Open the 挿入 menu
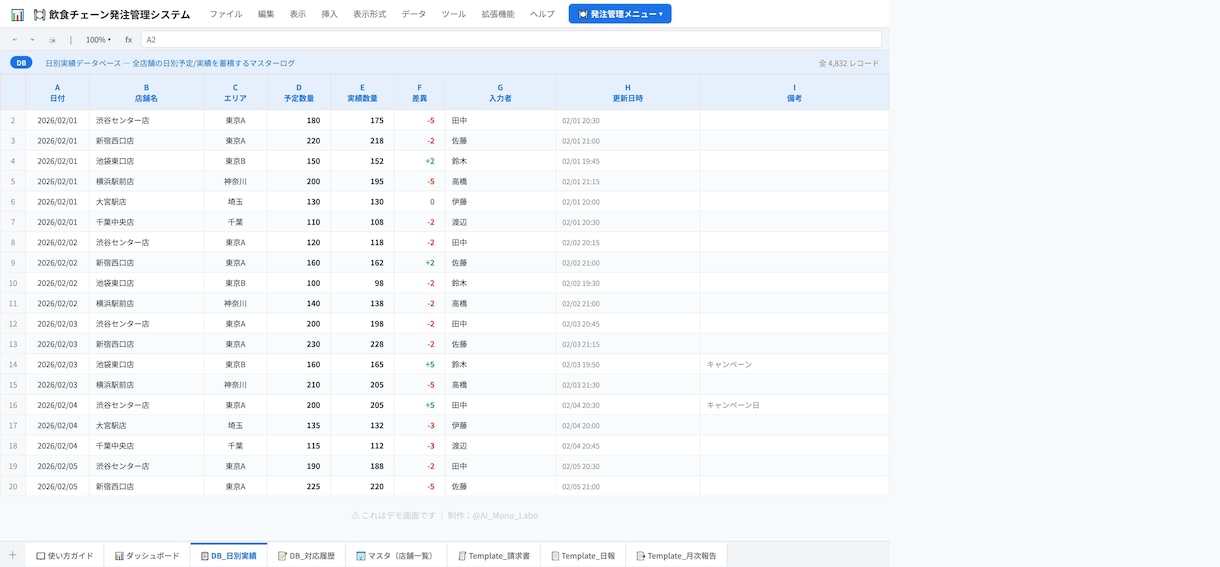The height and width of the screenshot is (567, 1220). (329, 14)
